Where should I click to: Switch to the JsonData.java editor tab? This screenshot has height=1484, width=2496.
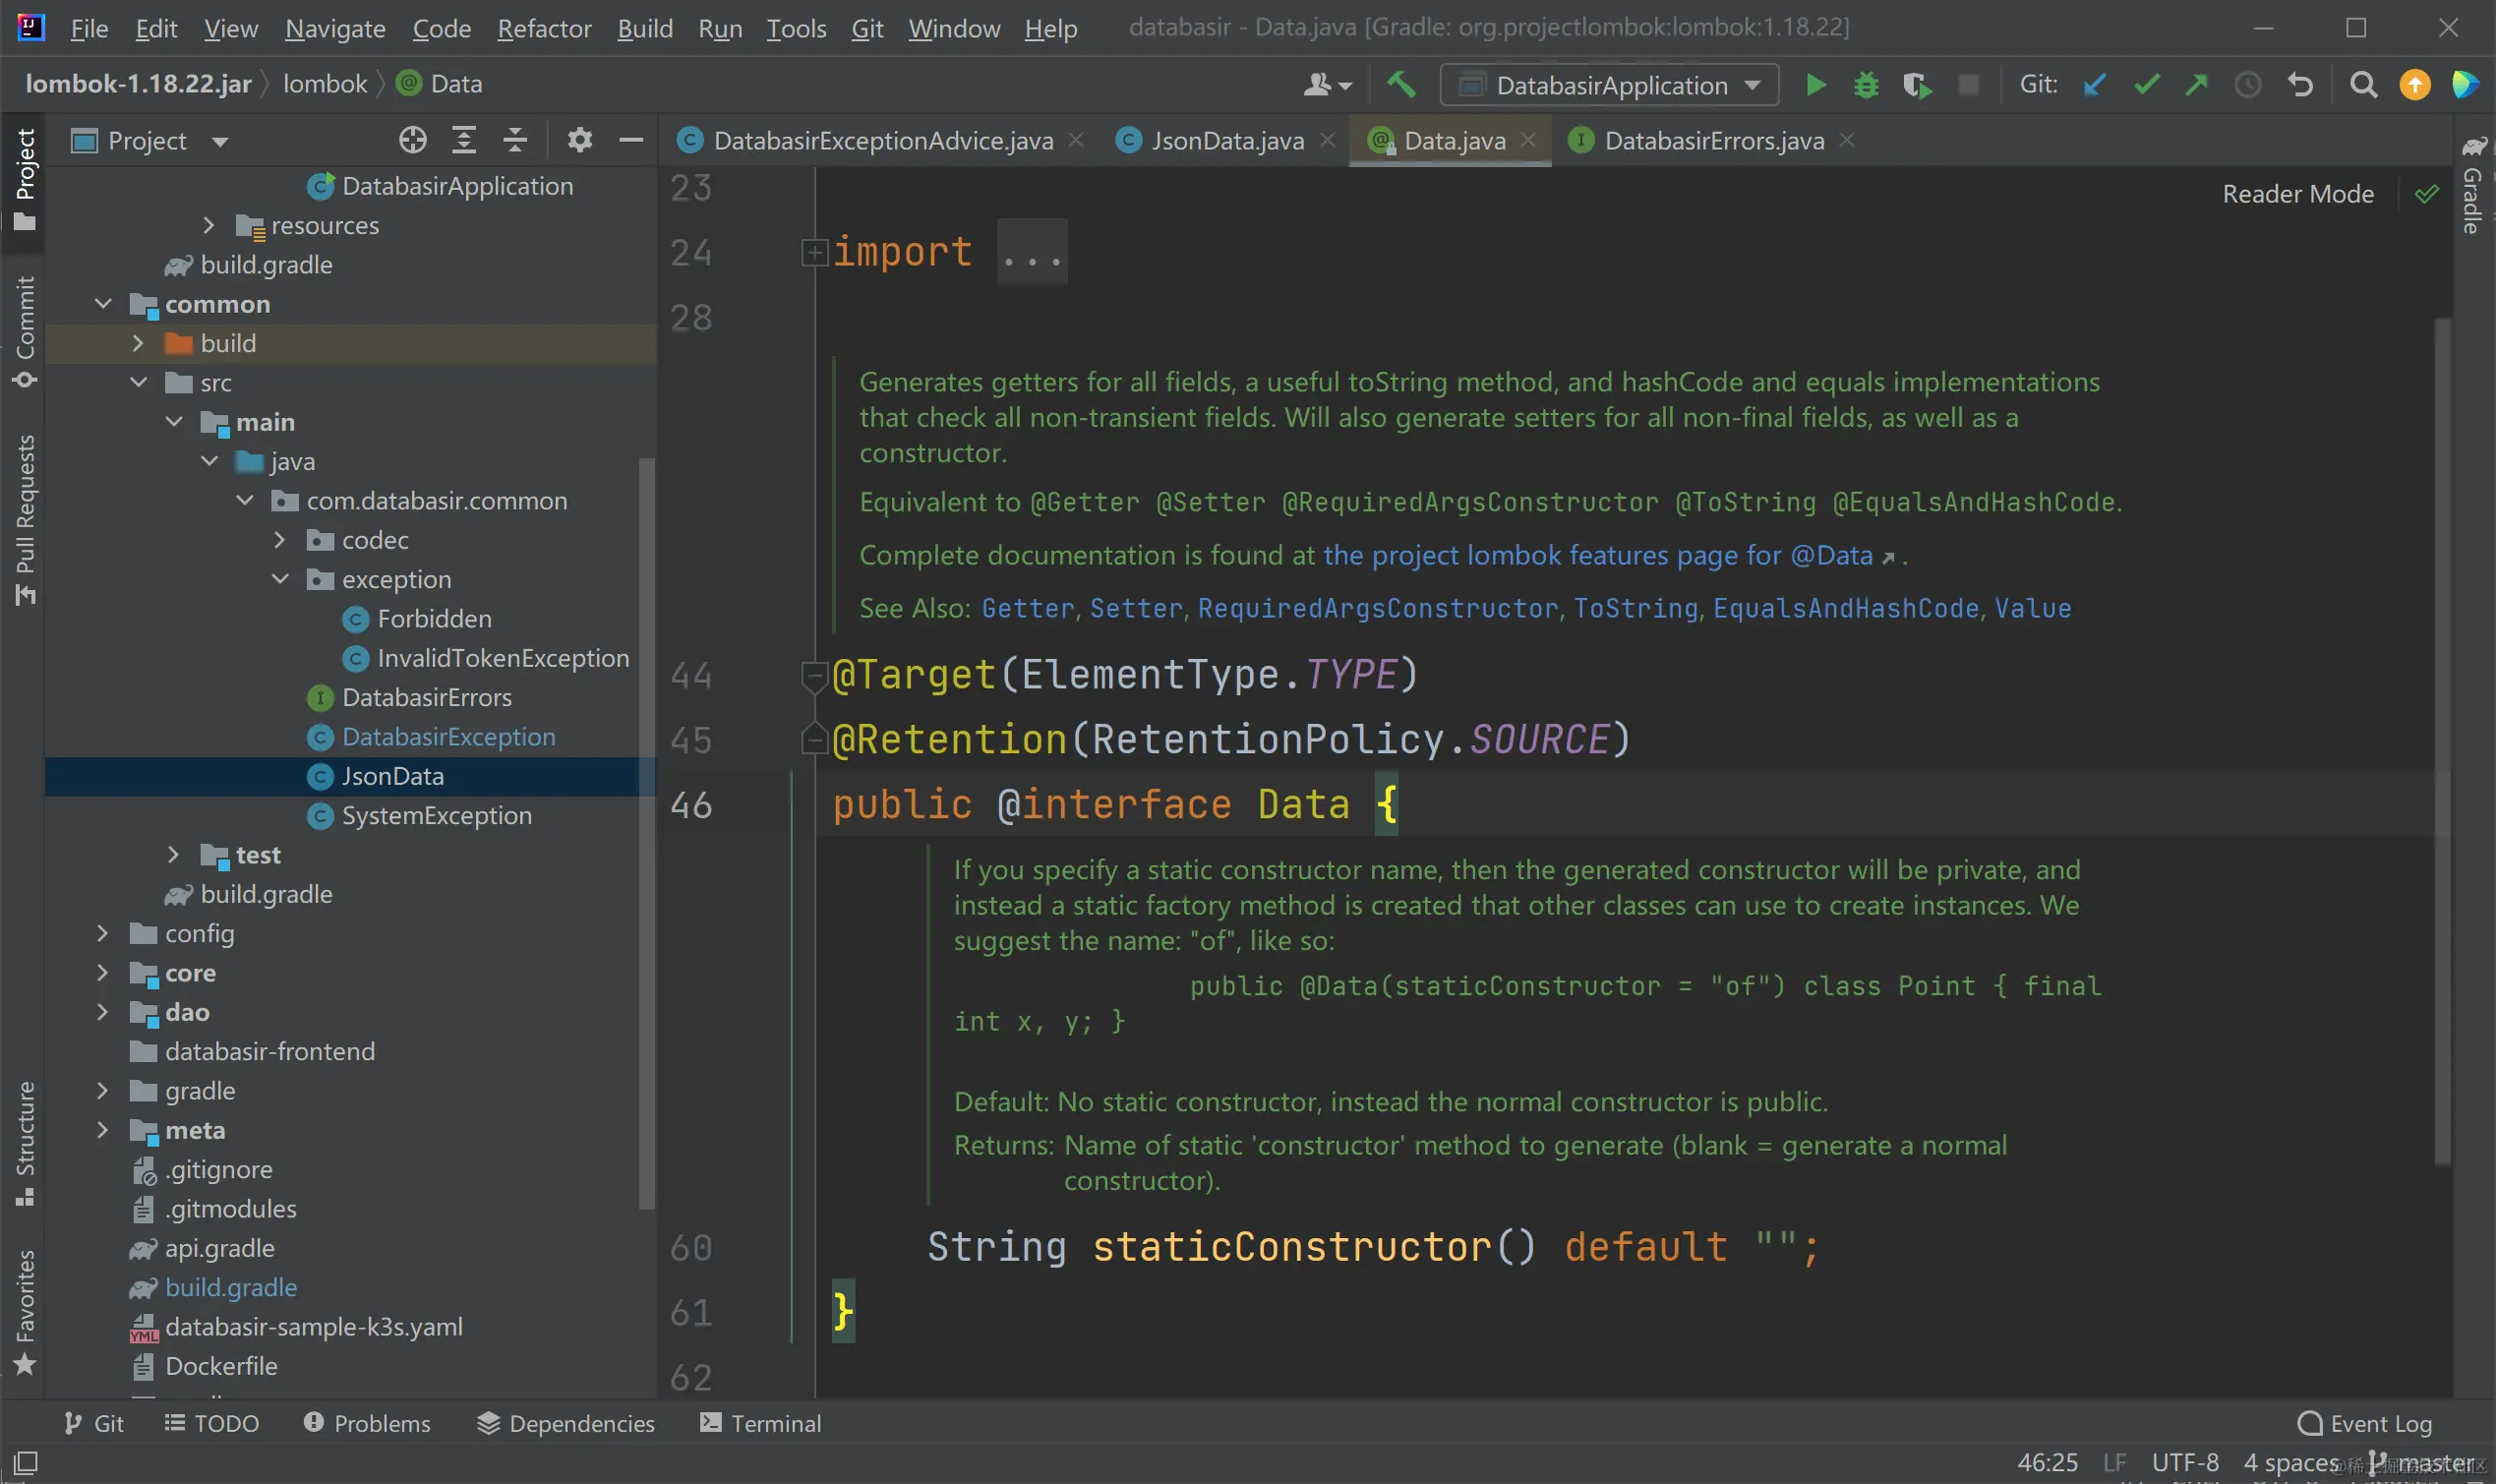click(1226, 140)
